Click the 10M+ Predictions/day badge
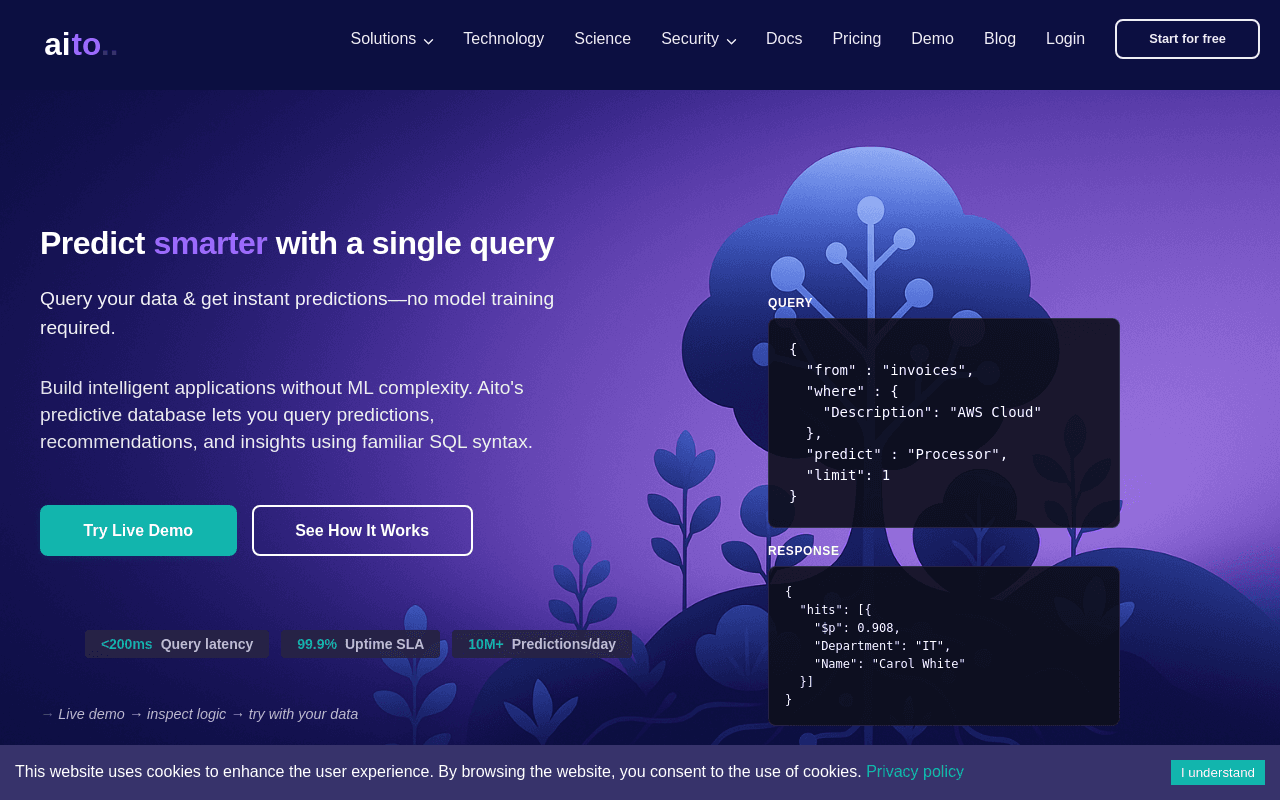 tap(542, 644)
